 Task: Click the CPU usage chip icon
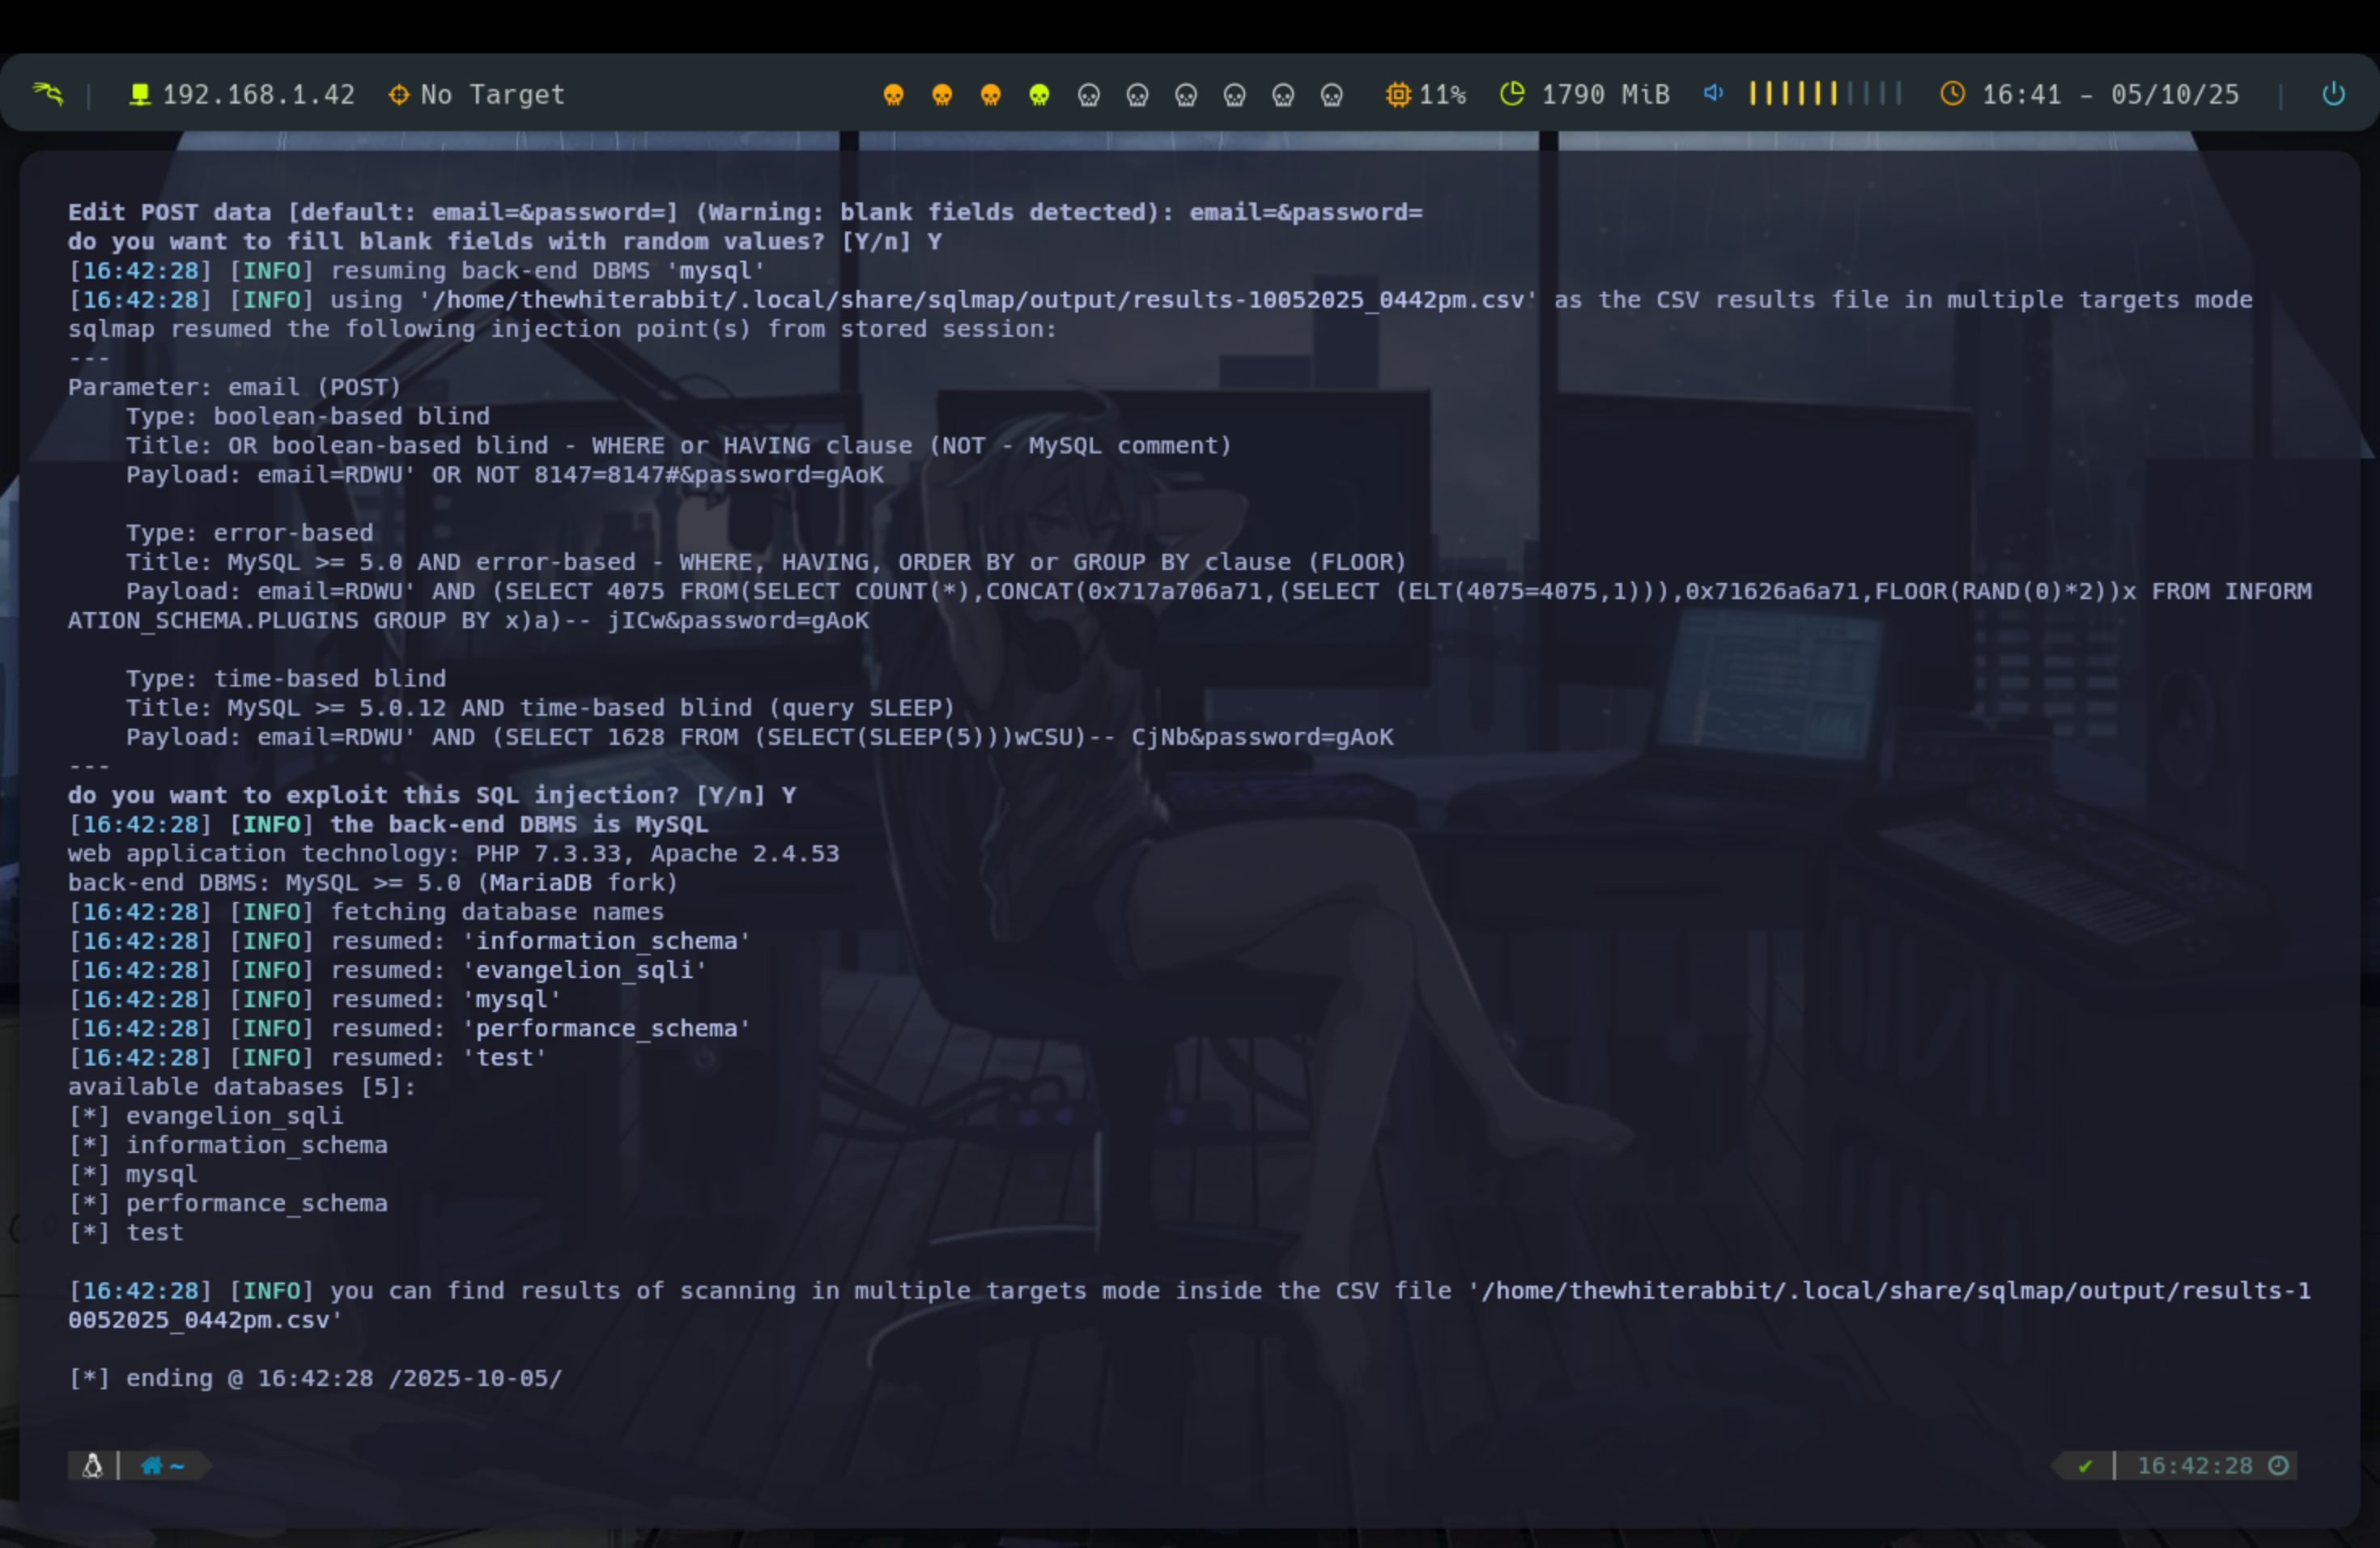[1397, 94]
